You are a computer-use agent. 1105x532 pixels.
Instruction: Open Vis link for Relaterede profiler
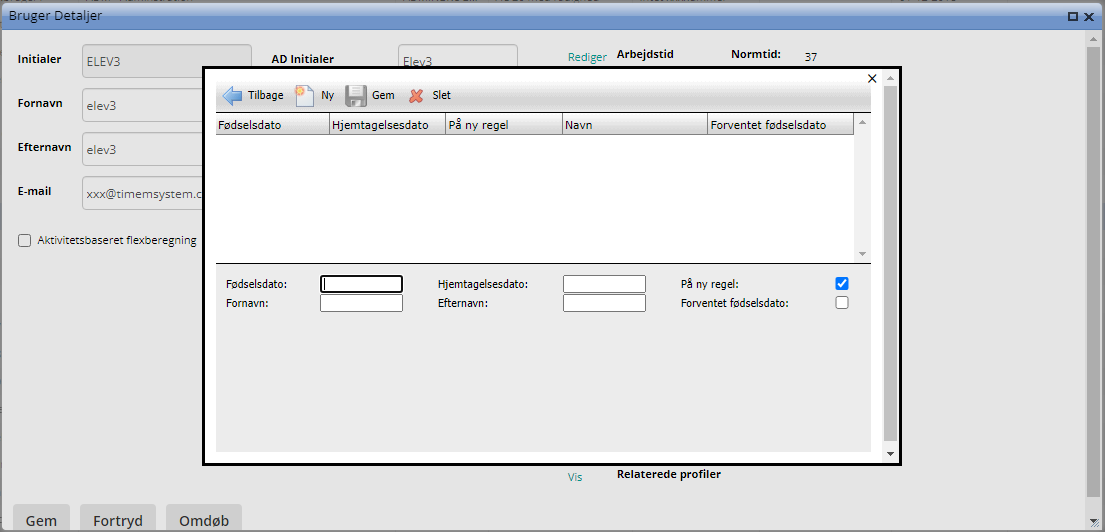coord(575,478)
